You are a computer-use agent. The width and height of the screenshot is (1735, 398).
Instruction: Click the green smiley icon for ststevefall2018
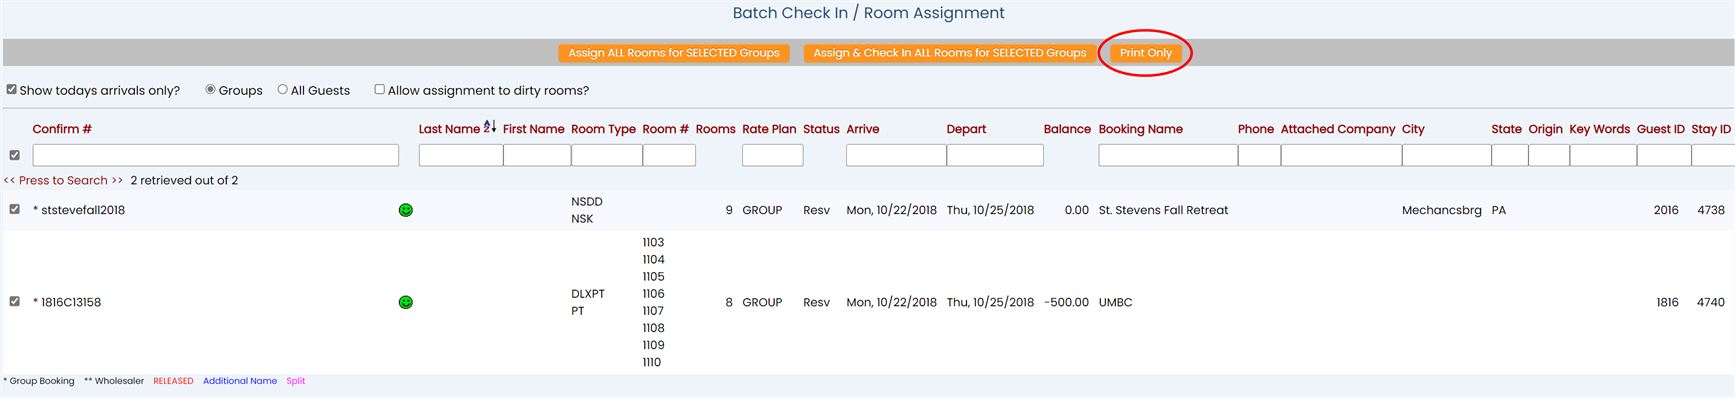point(406,210)
